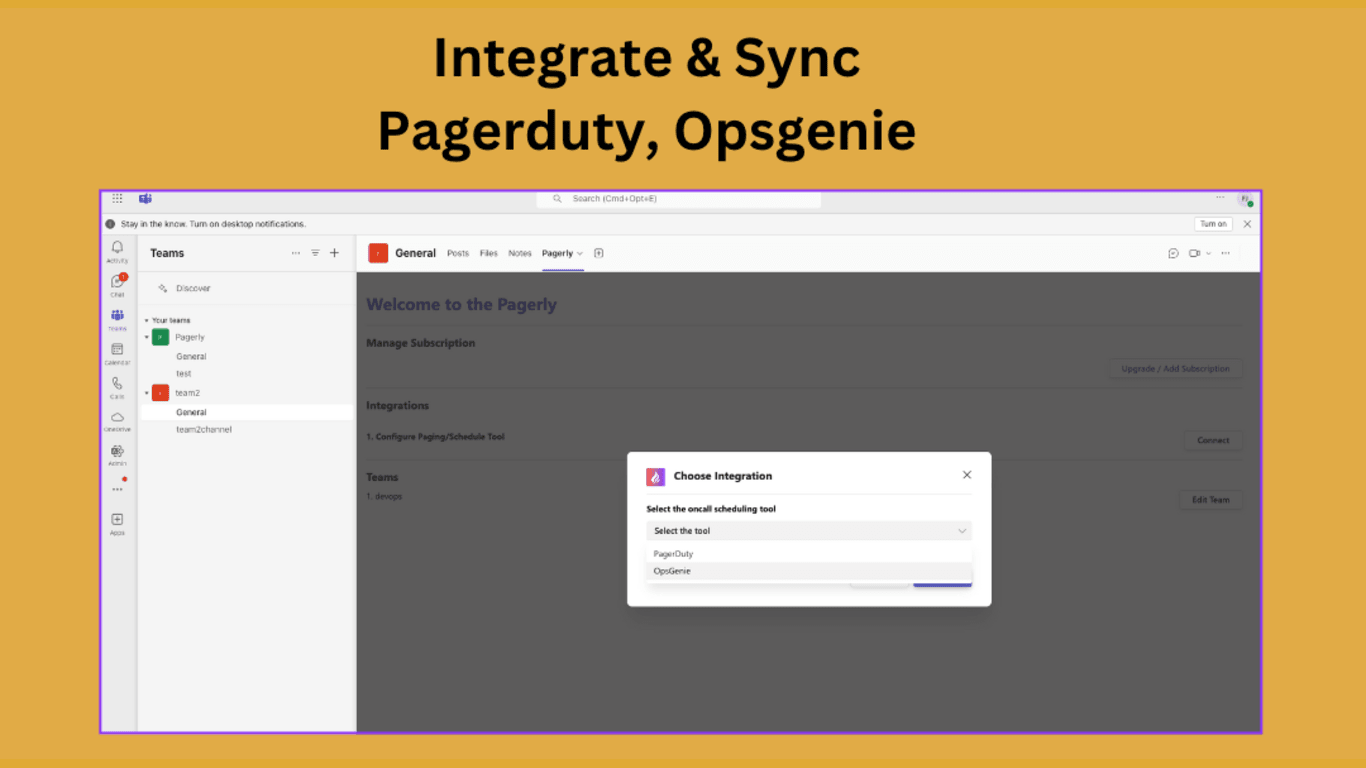Click the red General channel avatar in the header
1366x768 pixels.
378,253
